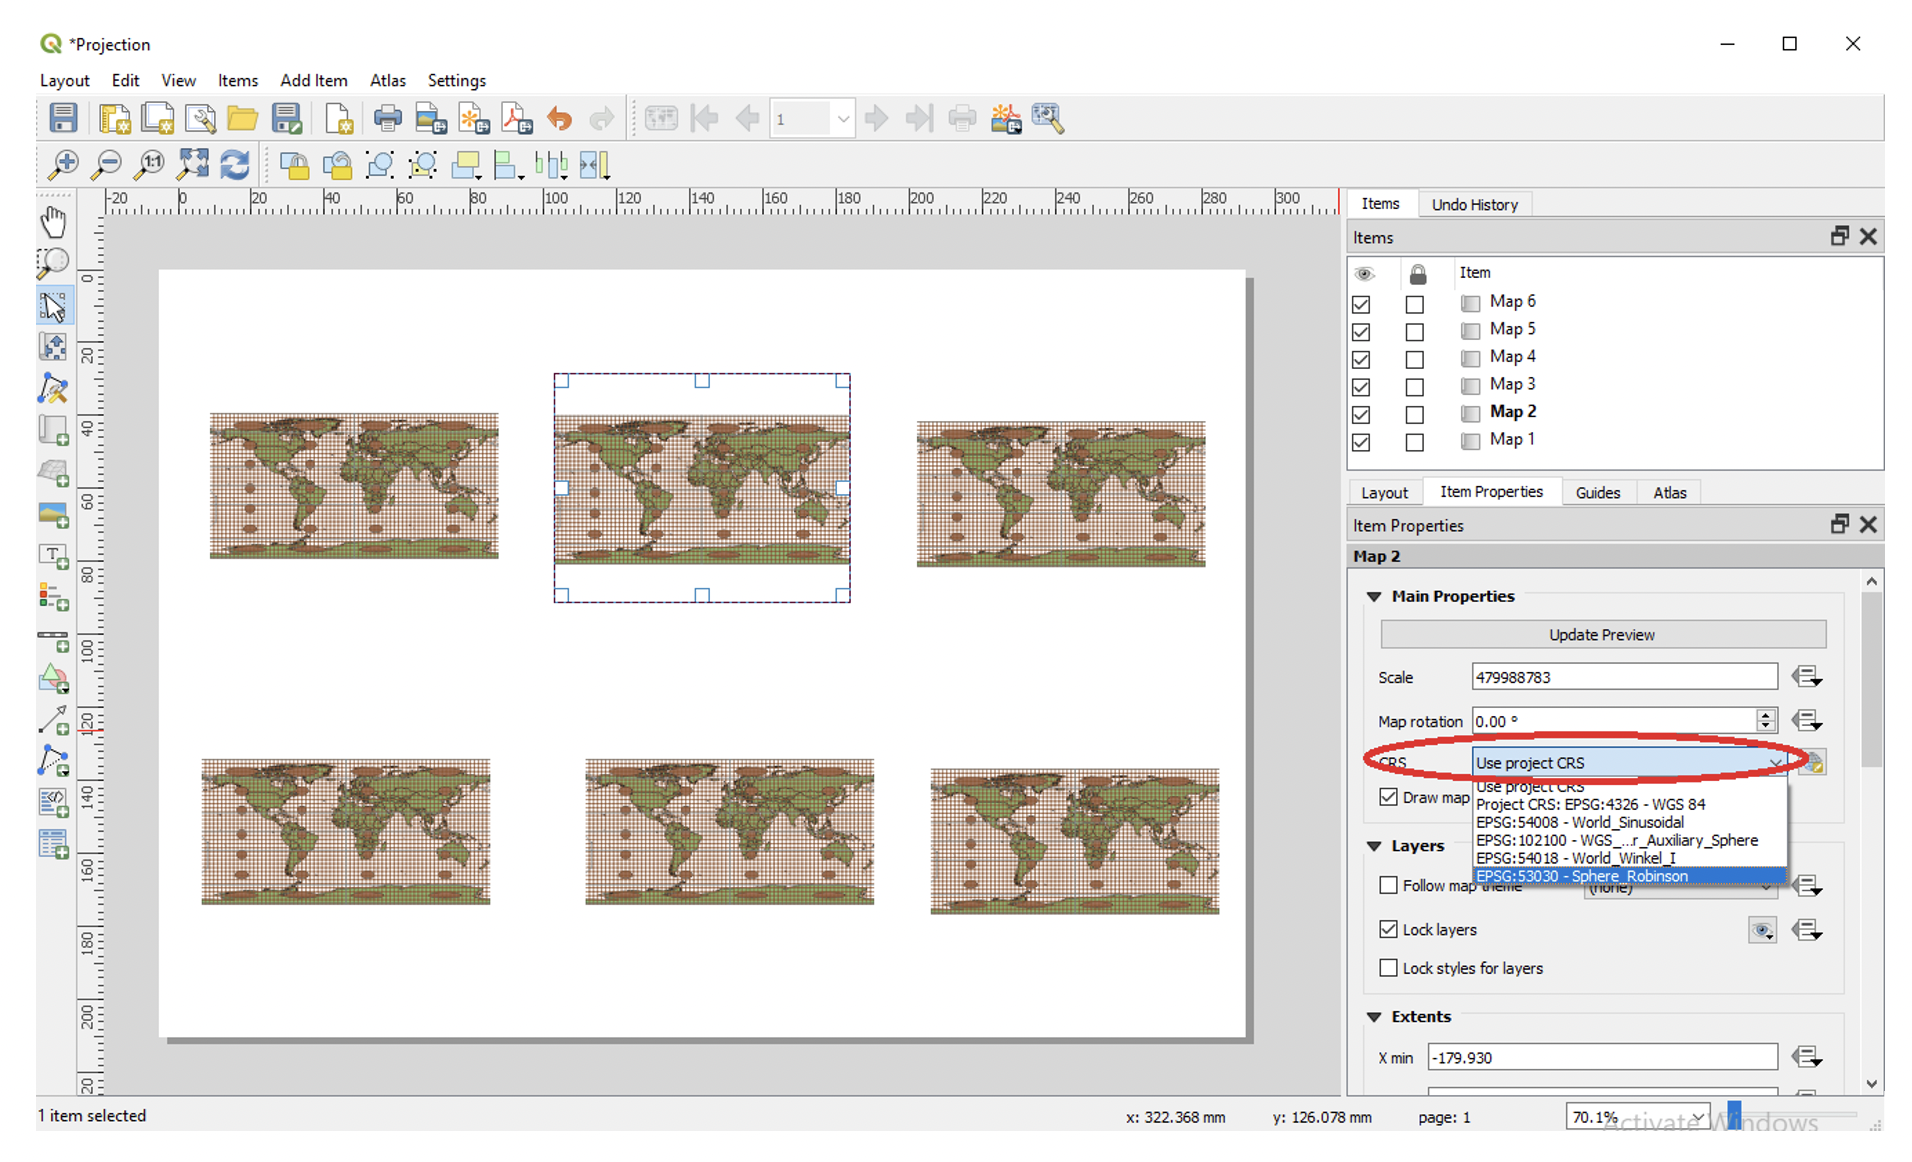Click the Refresh View icon
The width and height of the screenshot is (1912, 1162).
click(x=235, y=164)
